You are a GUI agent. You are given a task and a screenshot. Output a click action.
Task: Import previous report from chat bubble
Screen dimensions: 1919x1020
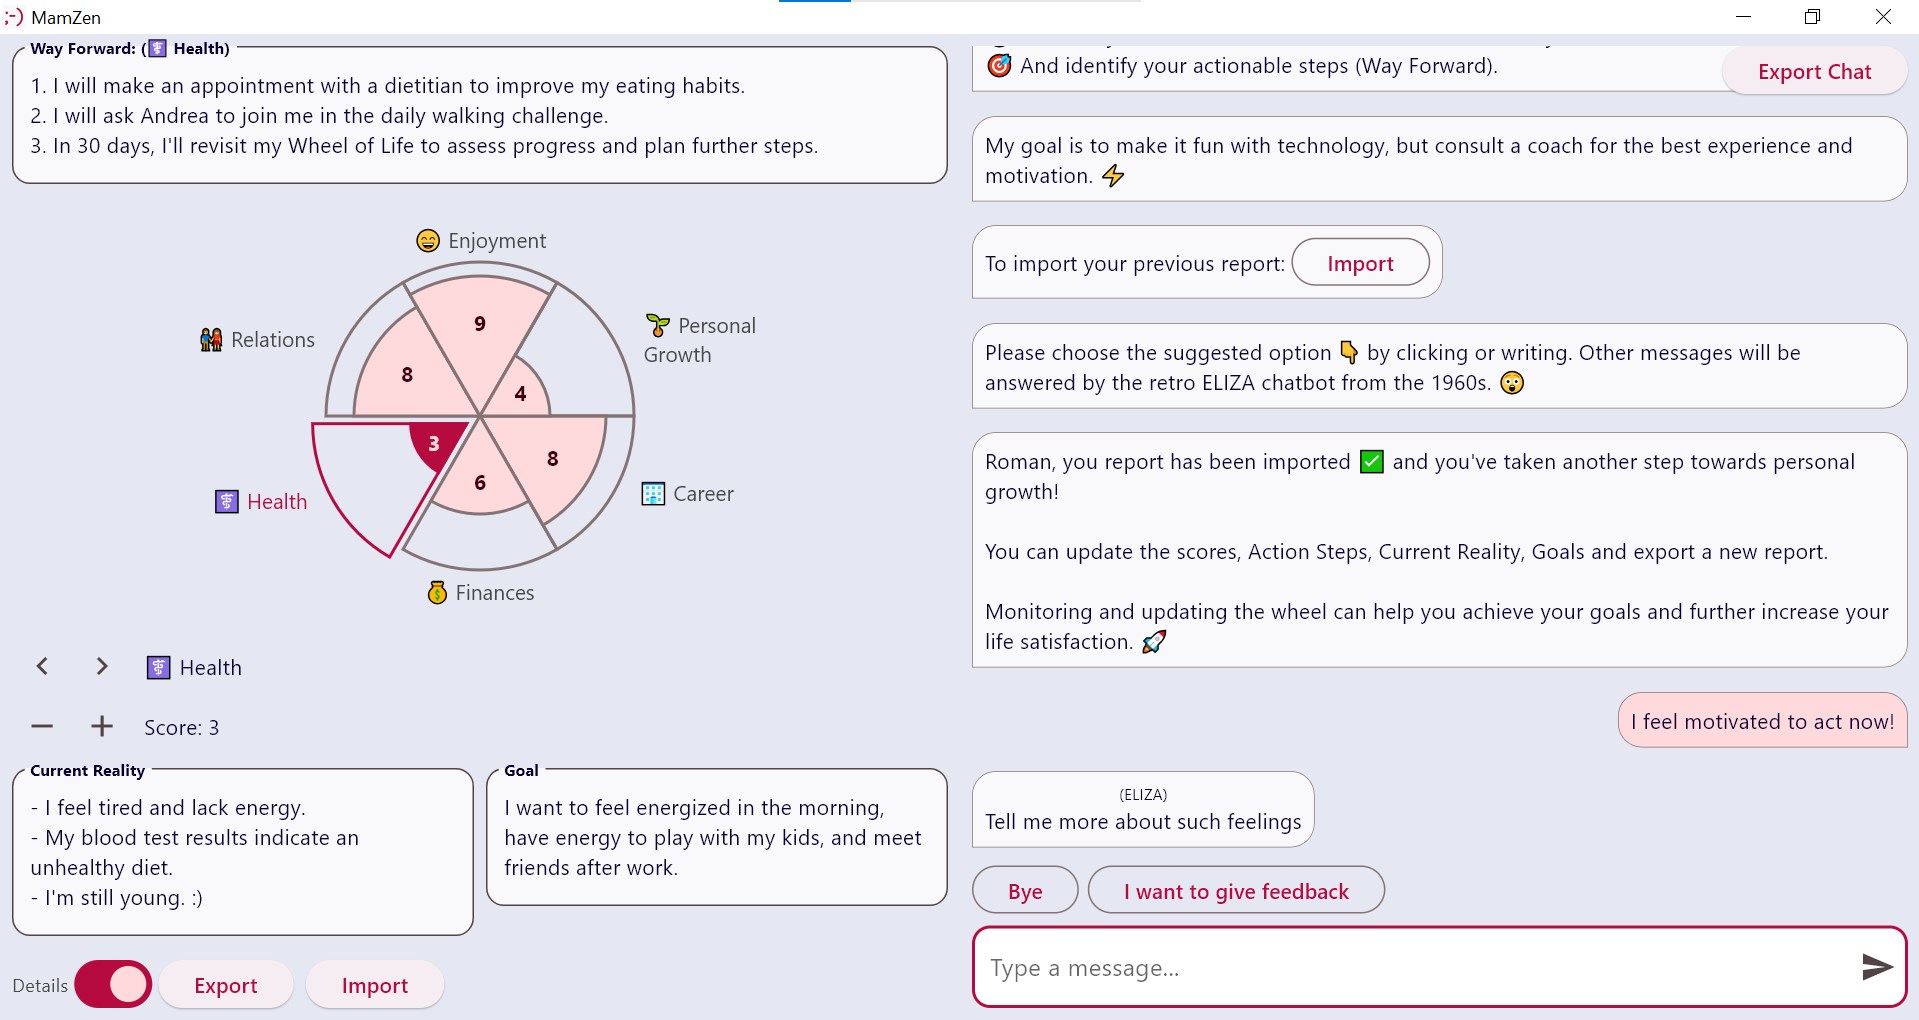[x=1360, y=264]
